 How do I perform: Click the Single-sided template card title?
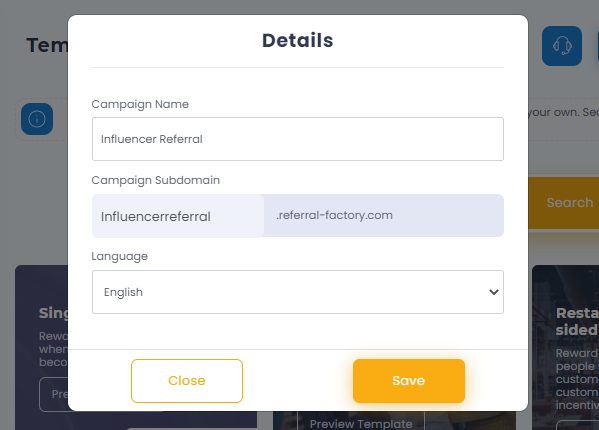coord(53,313)
